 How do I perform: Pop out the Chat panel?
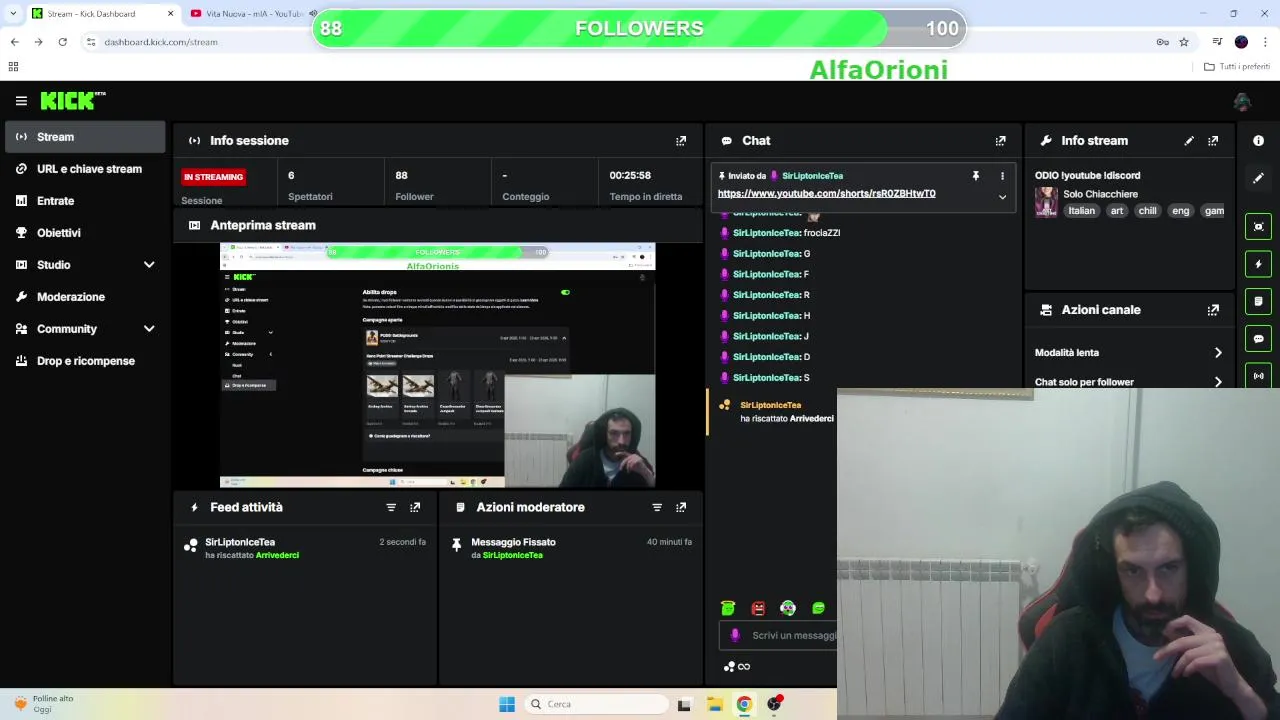click(1000, 141)
